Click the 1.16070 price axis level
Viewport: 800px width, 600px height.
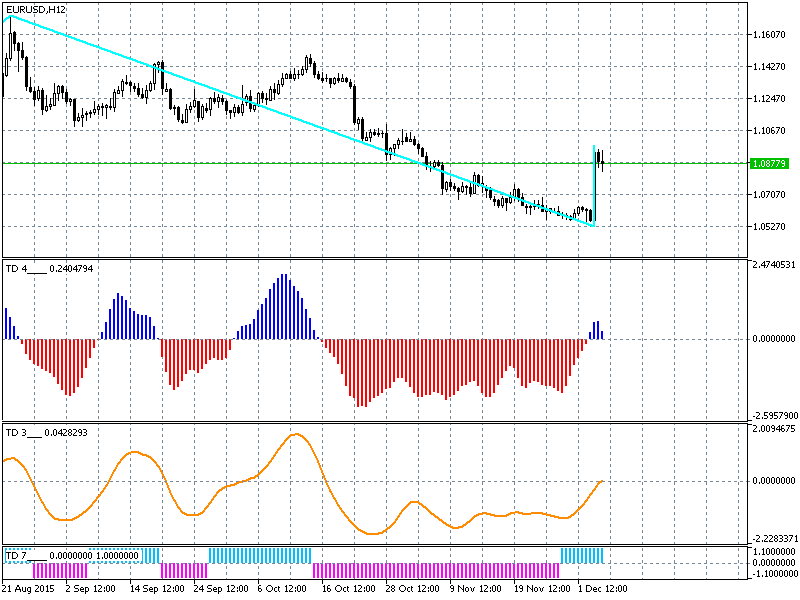pyautogui.click(x=771, y=35)
